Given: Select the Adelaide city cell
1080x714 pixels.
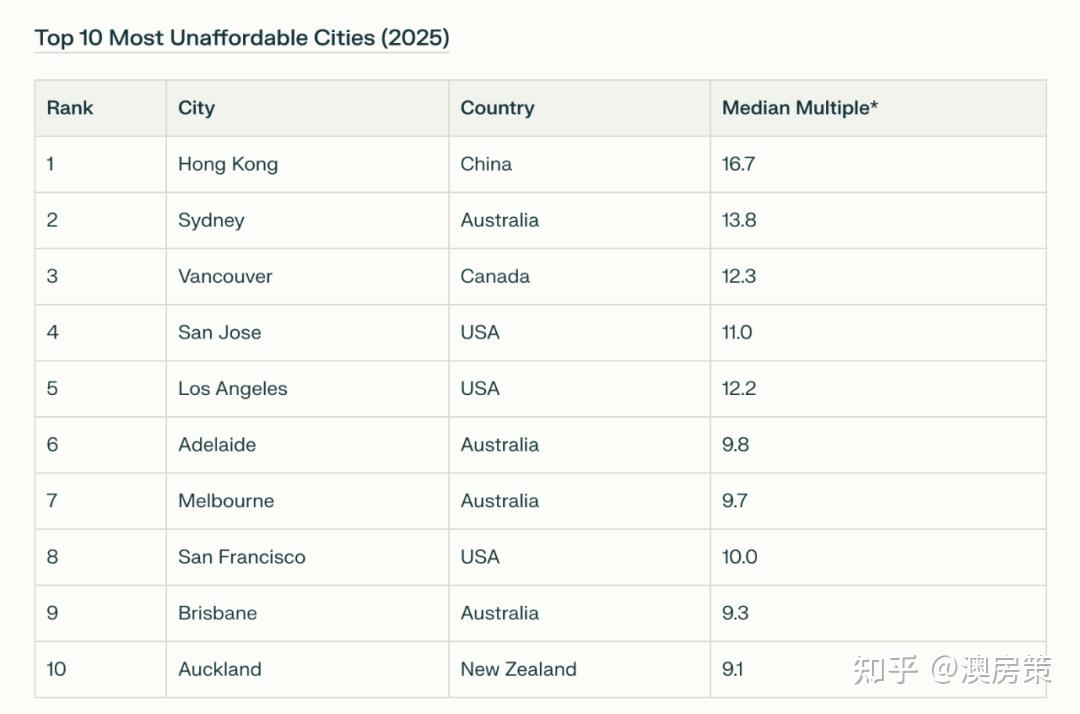Looking at the screenshot, I should pyautogui.click(x=217, y=444).
